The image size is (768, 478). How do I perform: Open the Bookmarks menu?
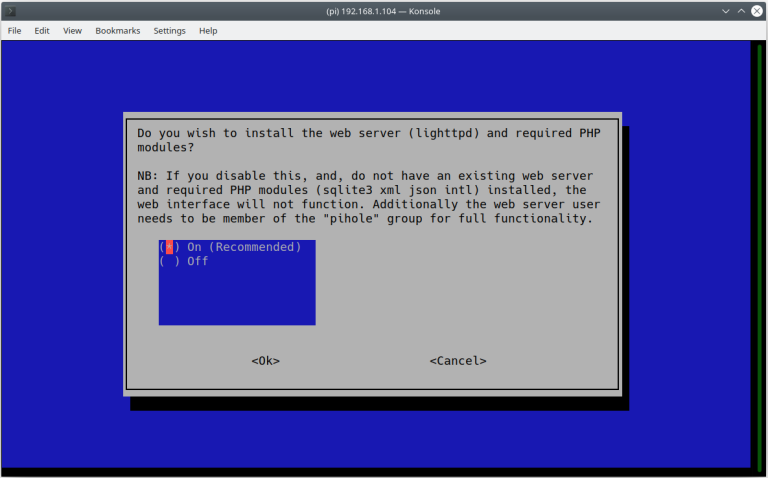click(x=118, y=30)
